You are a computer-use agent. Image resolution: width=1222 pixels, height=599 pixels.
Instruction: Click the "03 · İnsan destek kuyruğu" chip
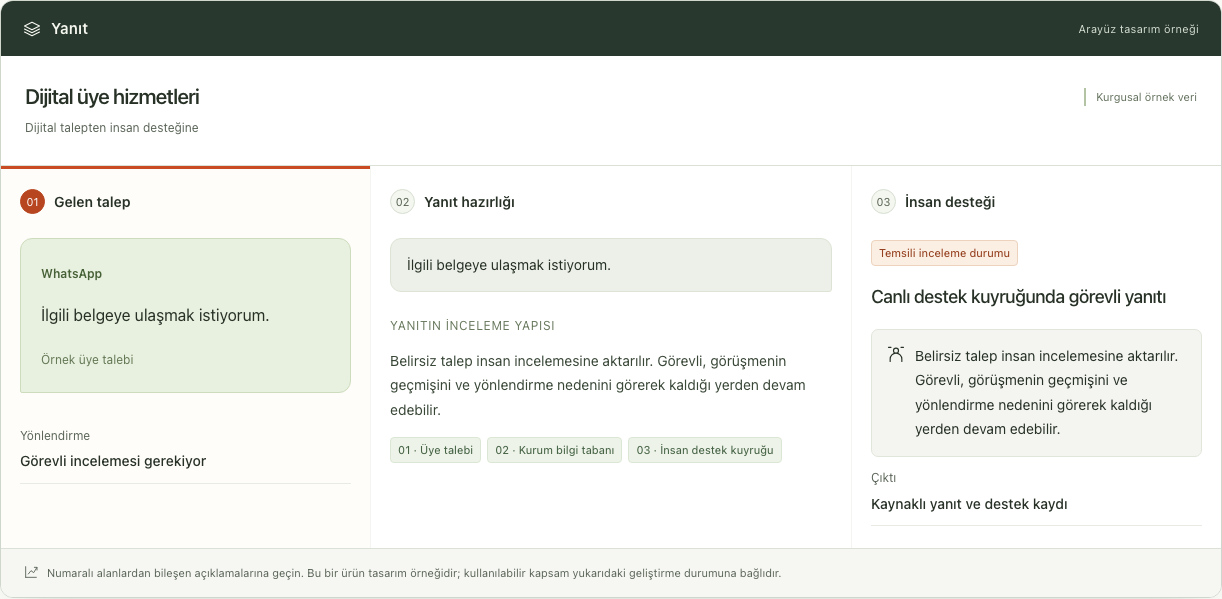(x=705, y=450)
